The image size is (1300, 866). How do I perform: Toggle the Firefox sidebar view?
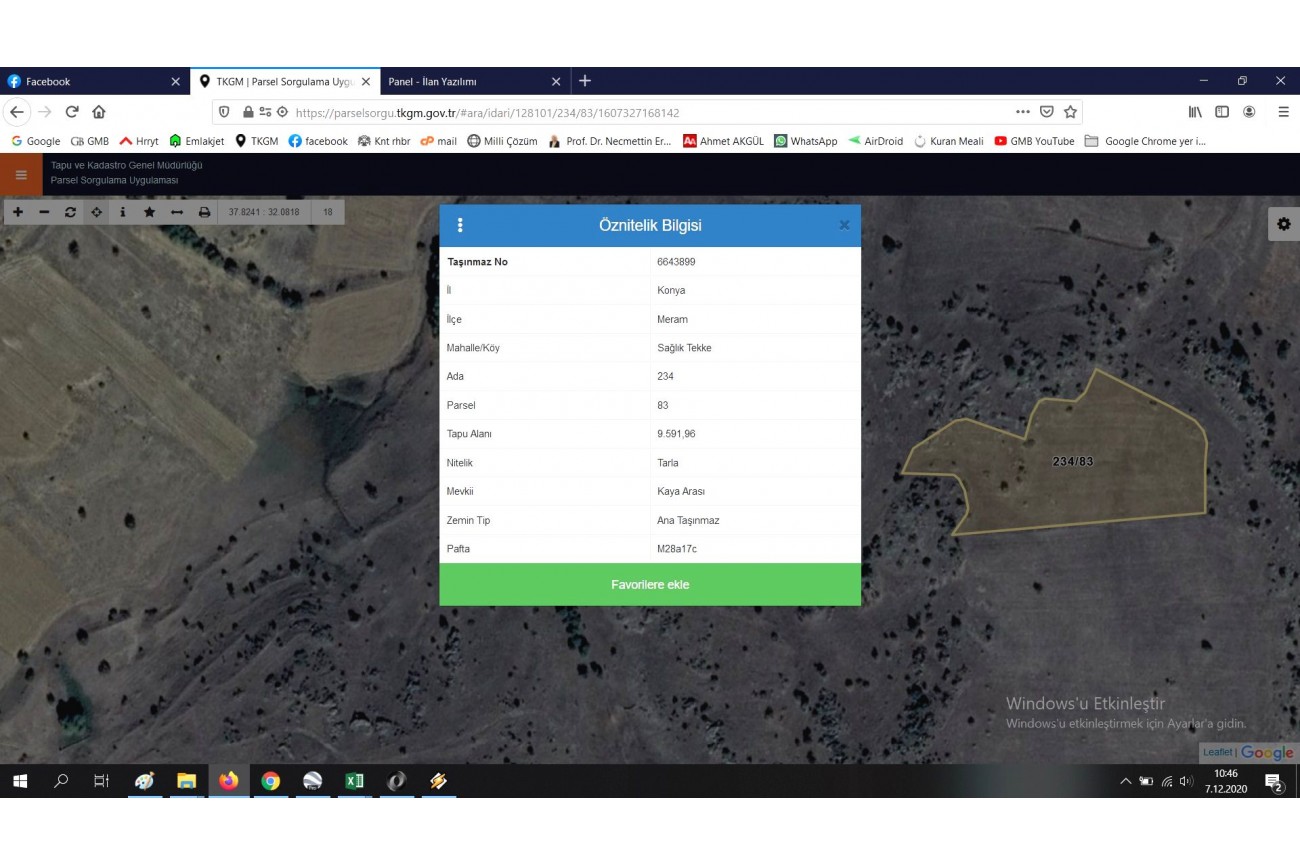pyautogui.click(x=1222, y=112)
